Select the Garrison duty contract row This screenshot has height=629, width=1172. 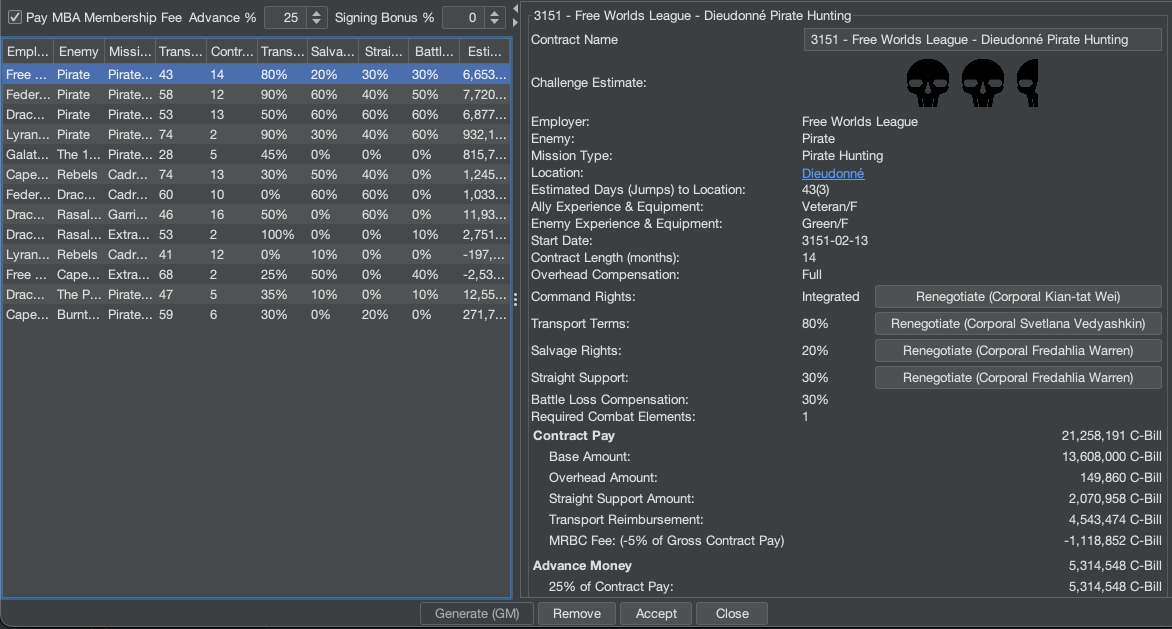(256, 214)
